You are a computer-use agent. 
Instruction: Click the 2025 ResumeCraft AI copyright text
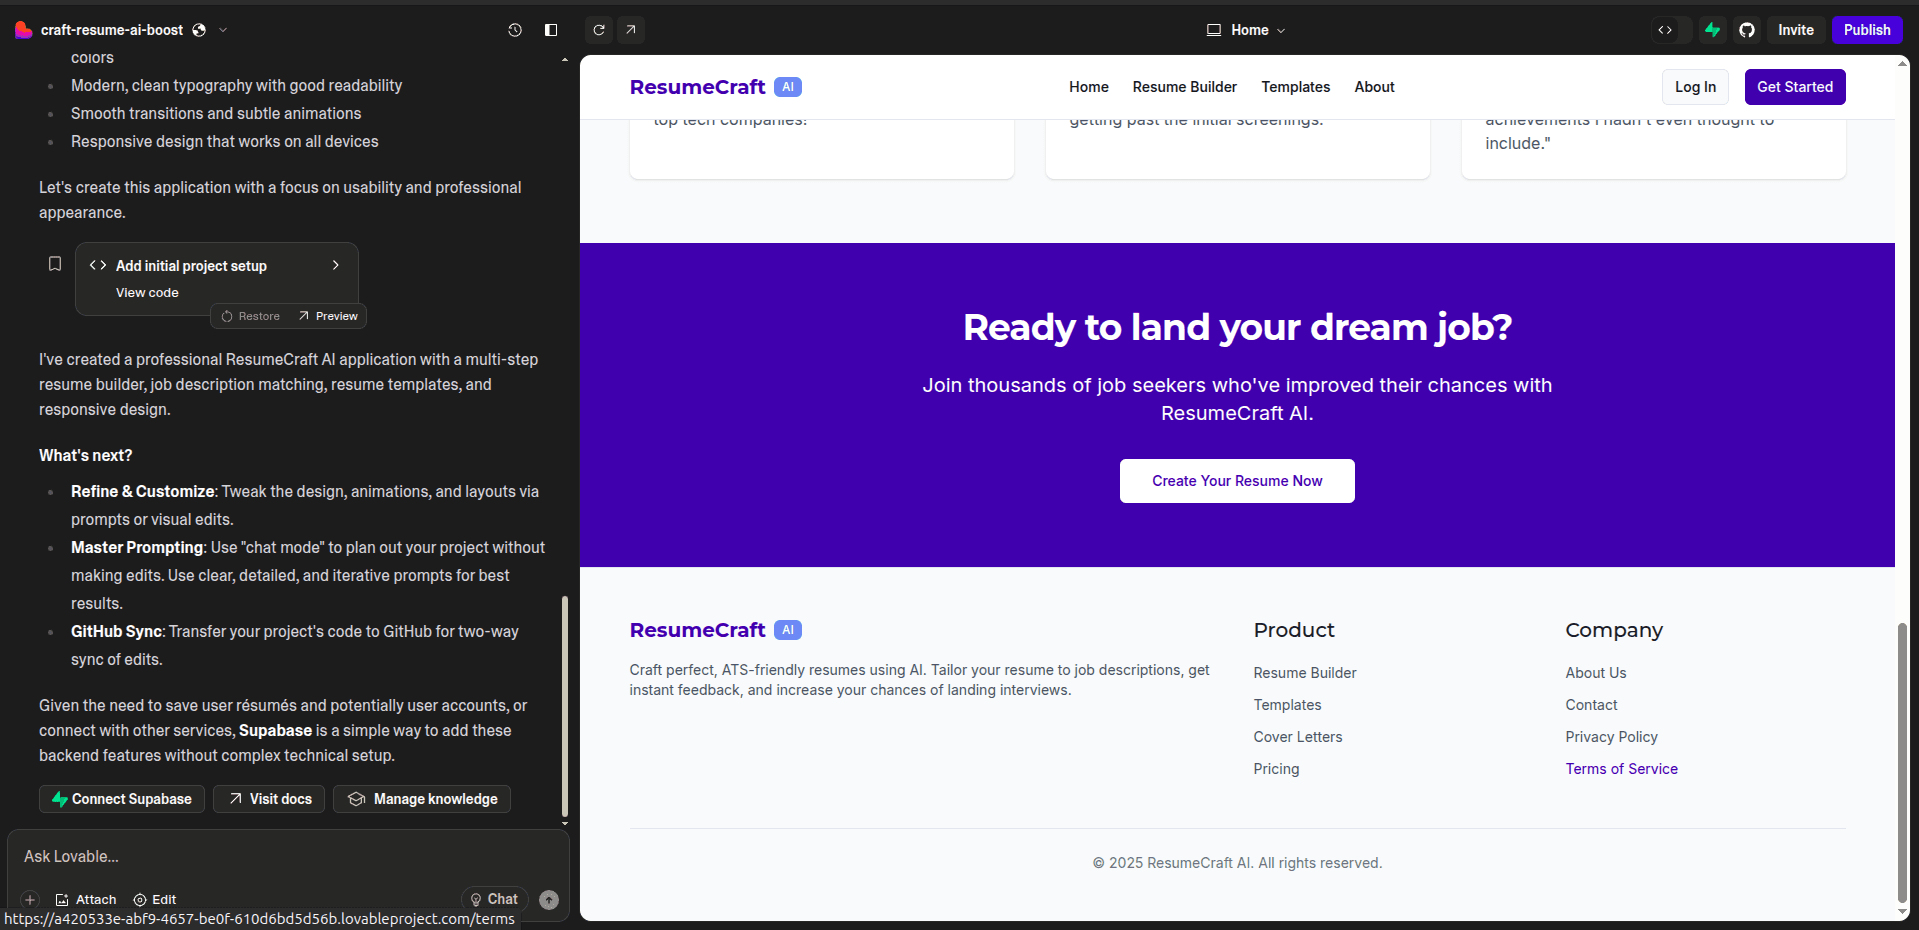point(1237,863)
